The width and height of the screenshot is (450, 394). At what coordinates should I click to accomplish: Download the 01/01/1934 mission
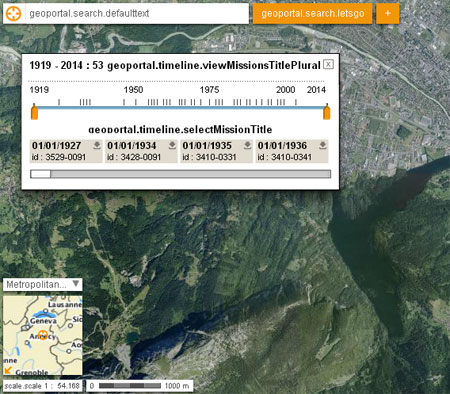[172, 145]
